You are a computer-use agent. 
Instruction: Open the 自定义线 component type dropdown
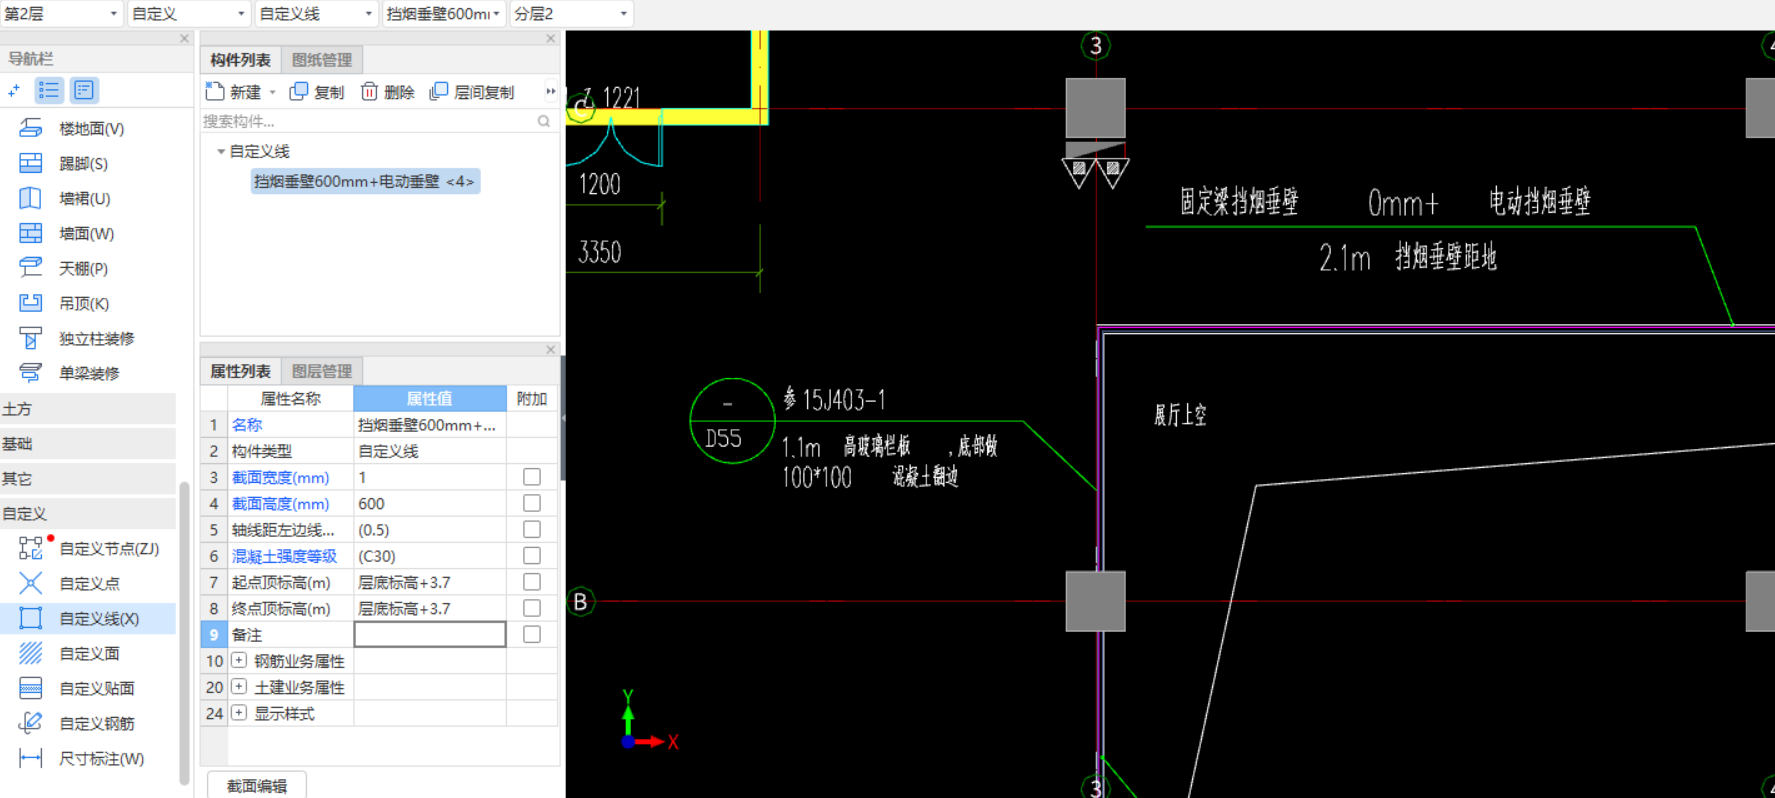click(315, 14)
